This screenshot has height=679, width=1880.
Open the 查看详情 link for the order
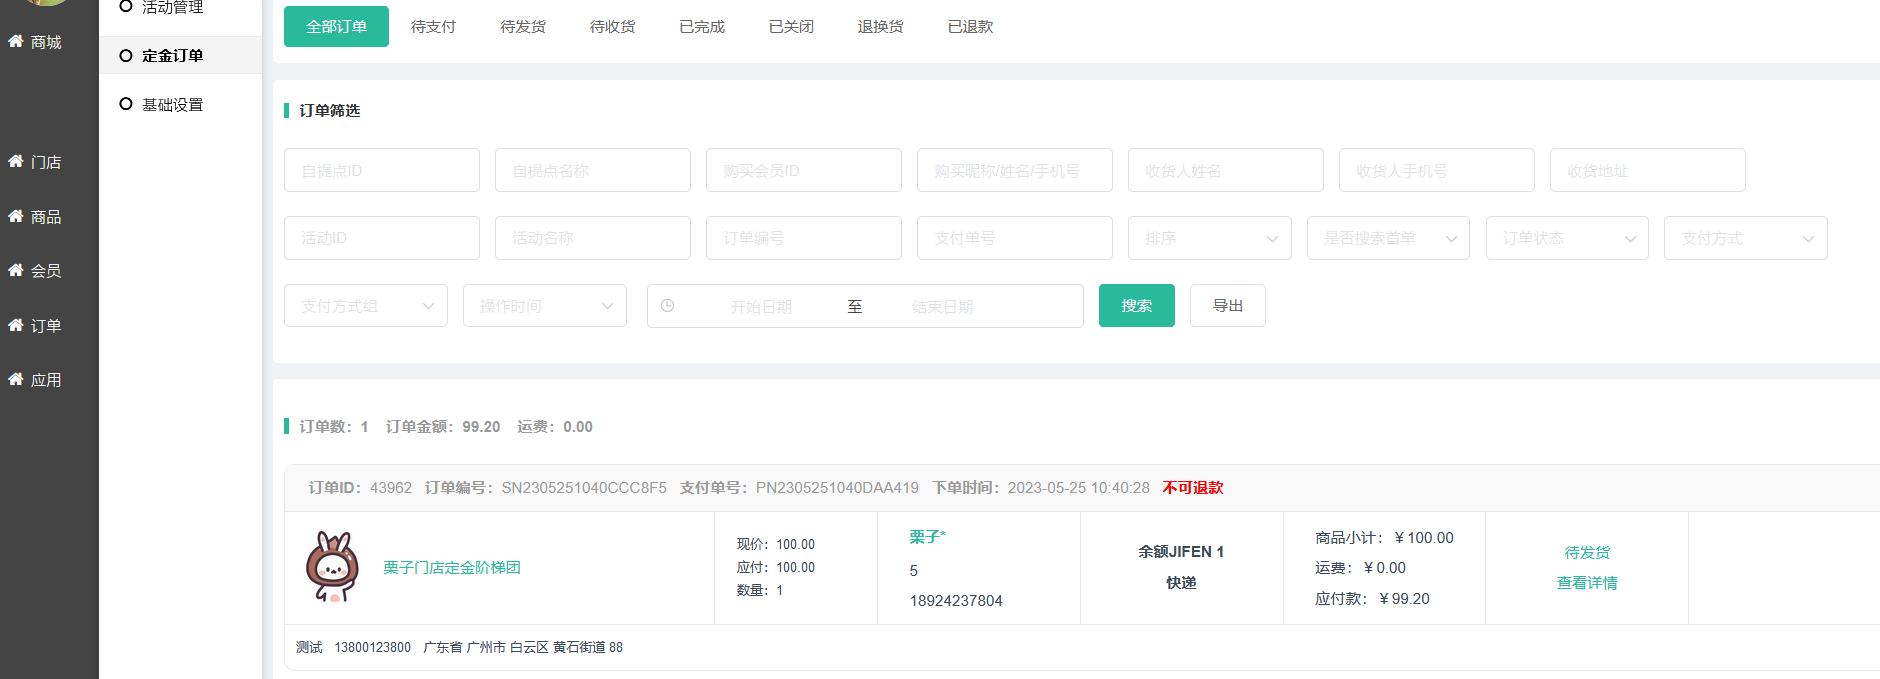1586,583
